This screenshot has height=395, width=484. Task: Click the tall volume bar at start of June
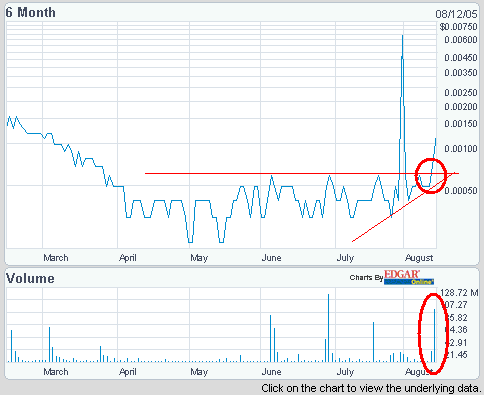coord(270,338)
